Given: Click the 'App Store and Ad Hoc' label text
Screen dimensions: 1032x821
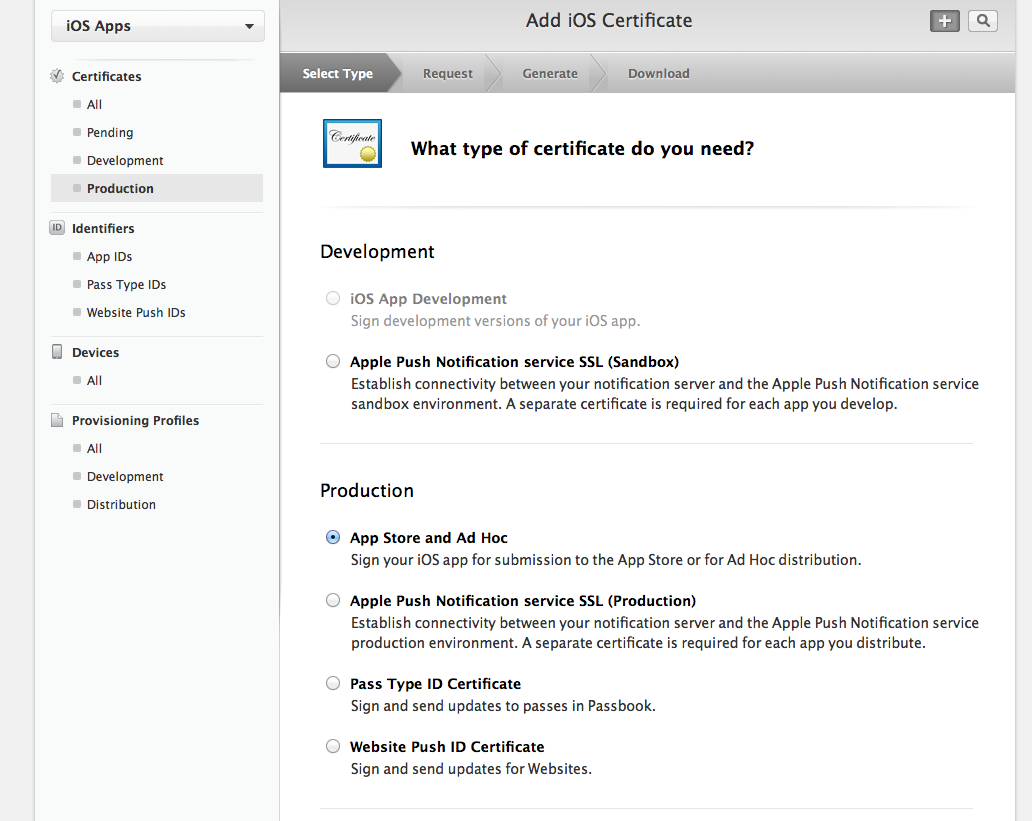Looking at the screenshot, I should tap(428, 538).
